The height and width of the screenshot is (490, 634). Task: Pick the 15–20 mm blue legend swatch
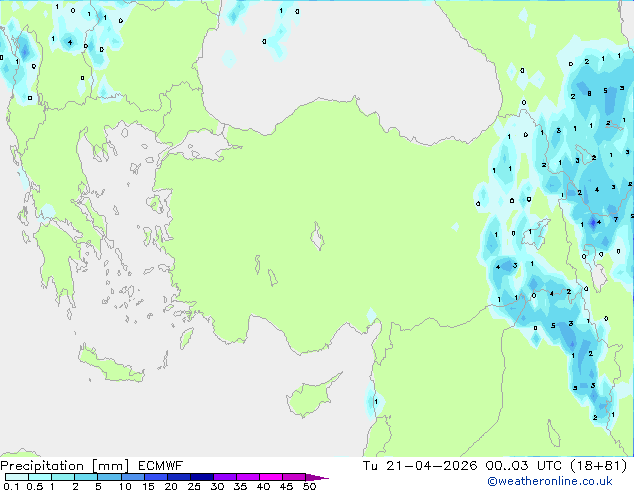[x=155, y=477]
